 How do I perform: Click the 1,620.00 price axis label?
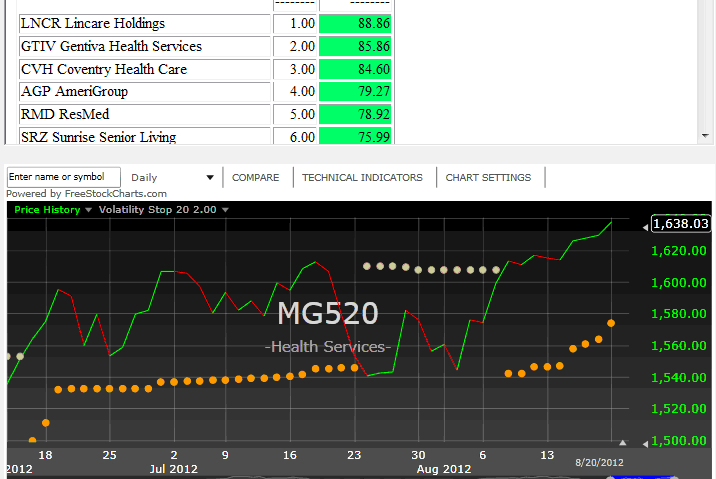click(679, 251)
